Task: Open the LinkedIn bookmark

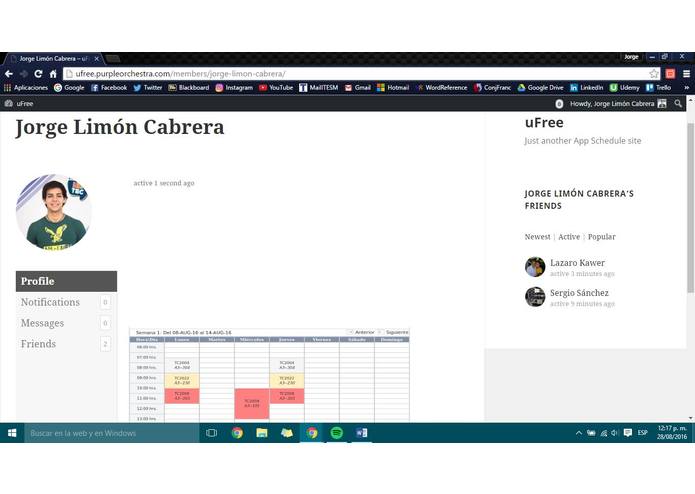Action: pyautogui.click(x=586, y=88)
